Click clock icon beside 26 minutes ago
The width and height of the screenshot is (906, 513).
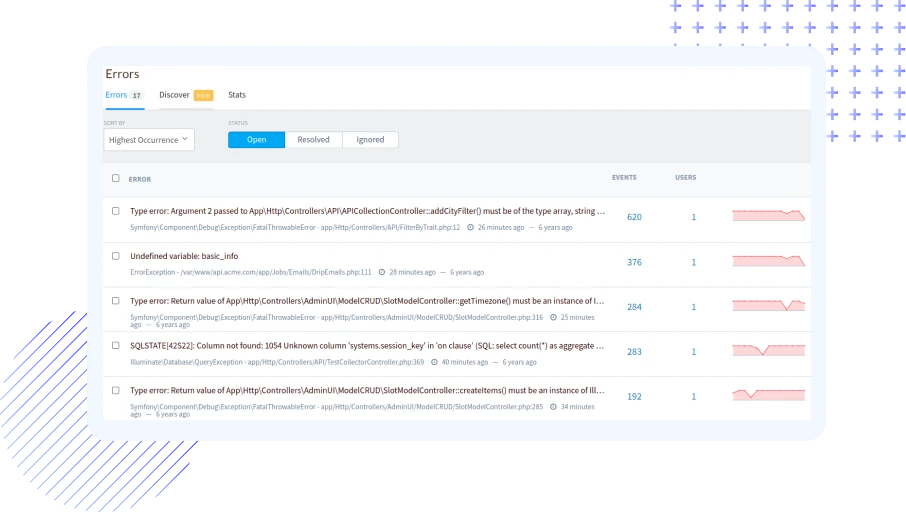(470, 228)
